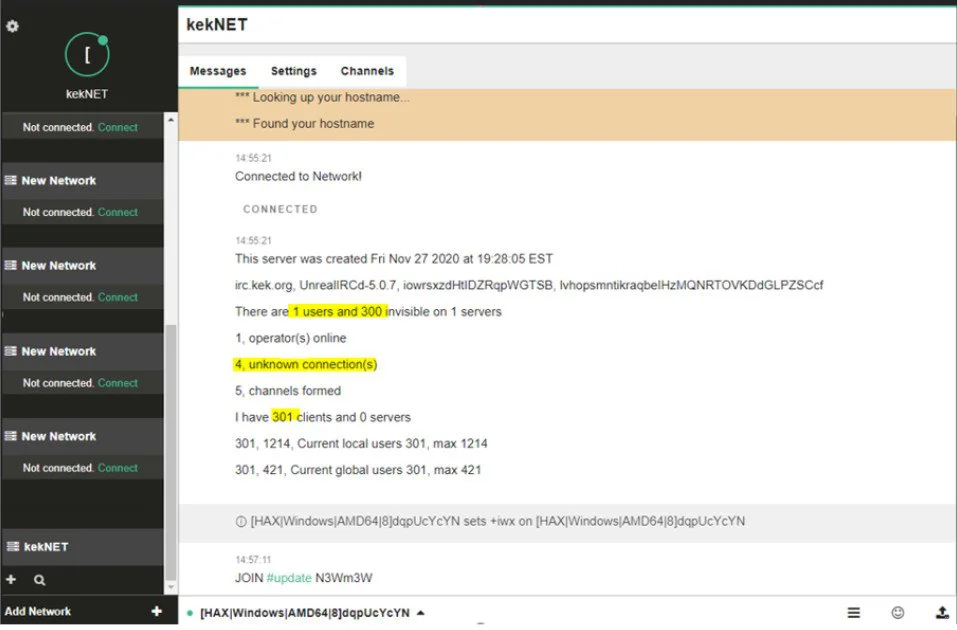The width and height of the screenshot is (957, 630).
Task: Click the plus icon above Add Network
Action: [11, 579]
